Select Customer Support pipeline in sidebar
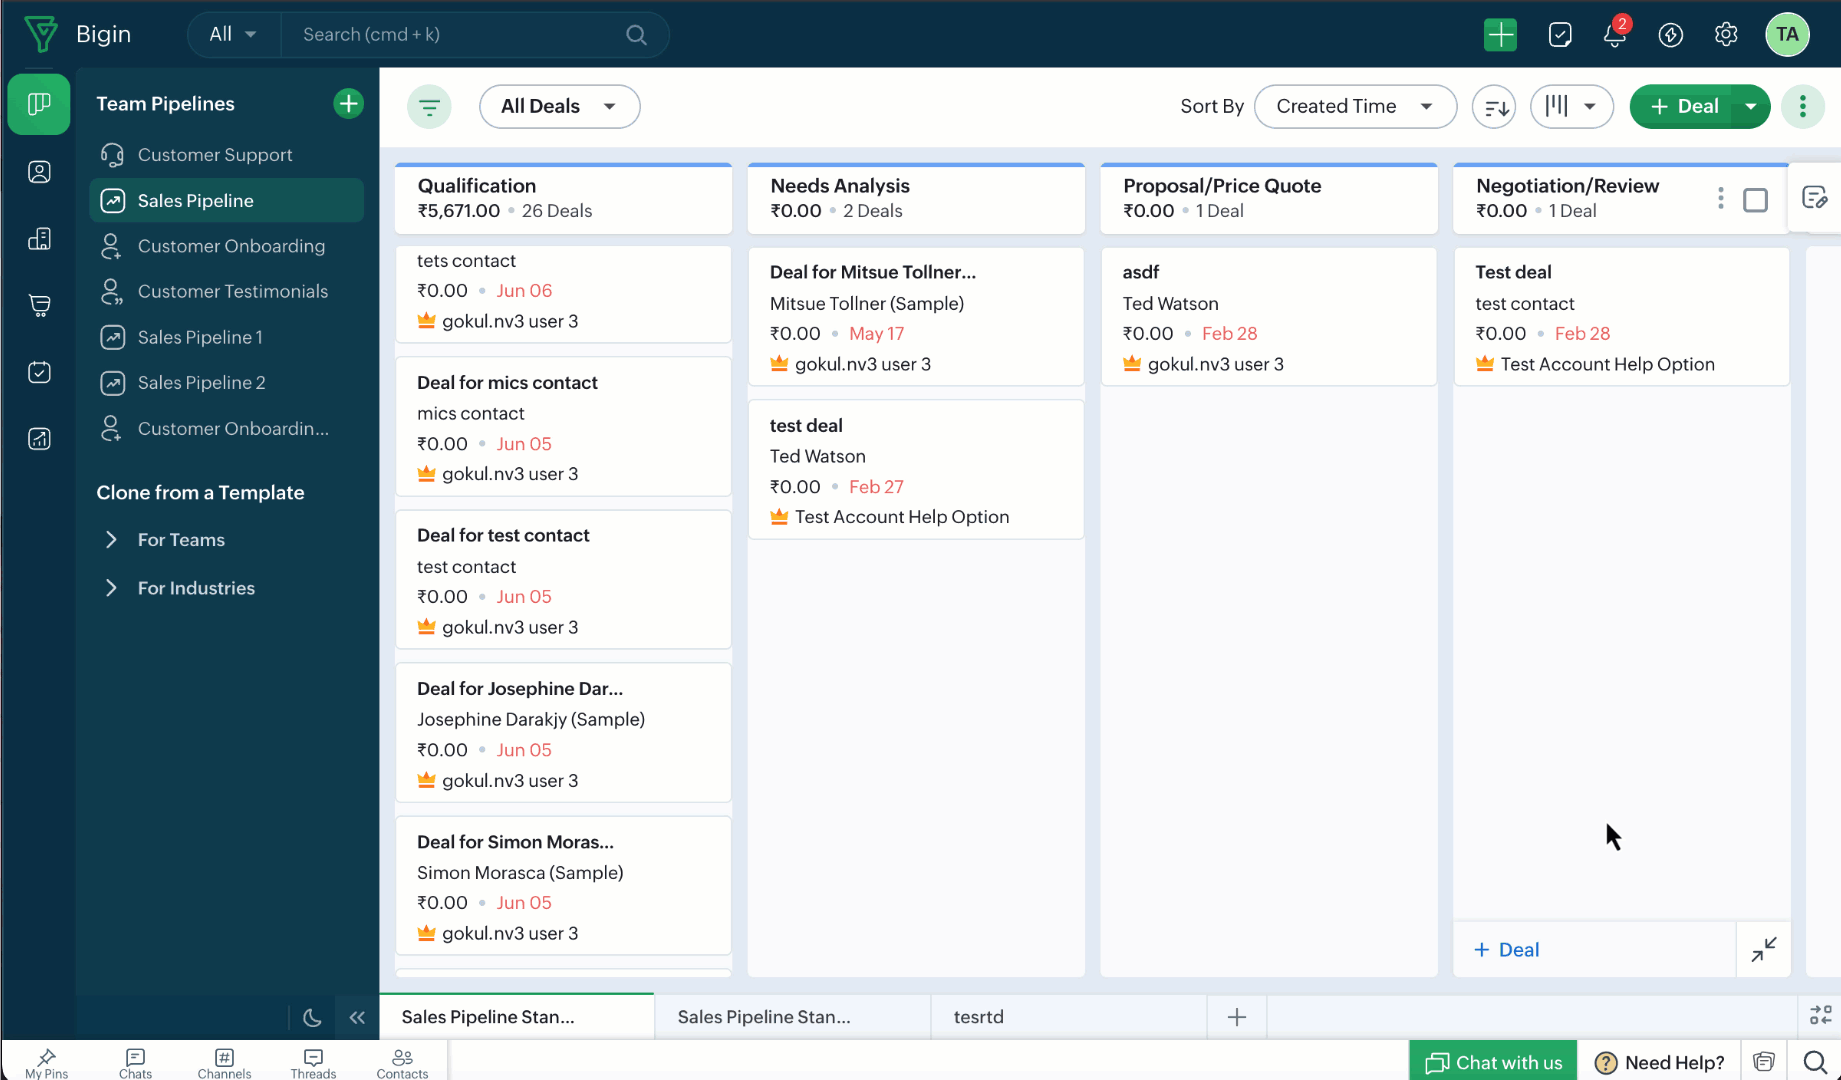 pyautogui.click(x=215, y=155)
